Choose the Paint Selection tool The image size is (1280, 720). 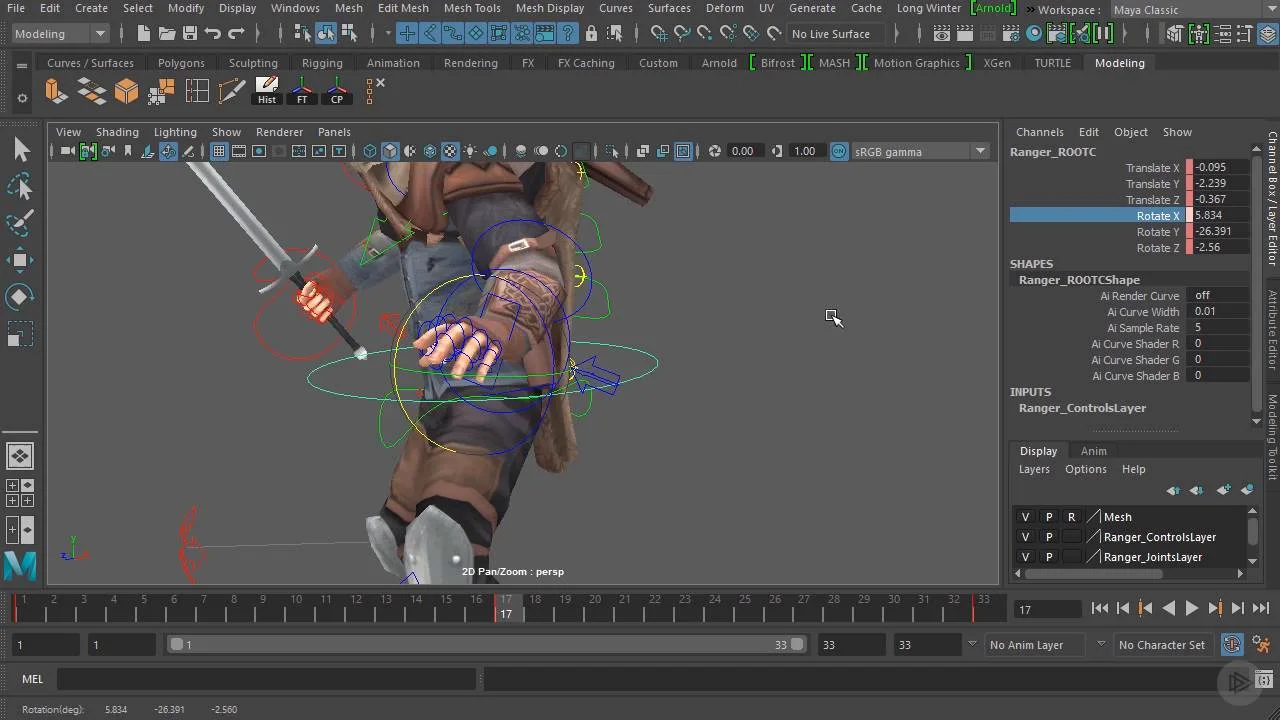pyautogui.click(x=20, y=224)
